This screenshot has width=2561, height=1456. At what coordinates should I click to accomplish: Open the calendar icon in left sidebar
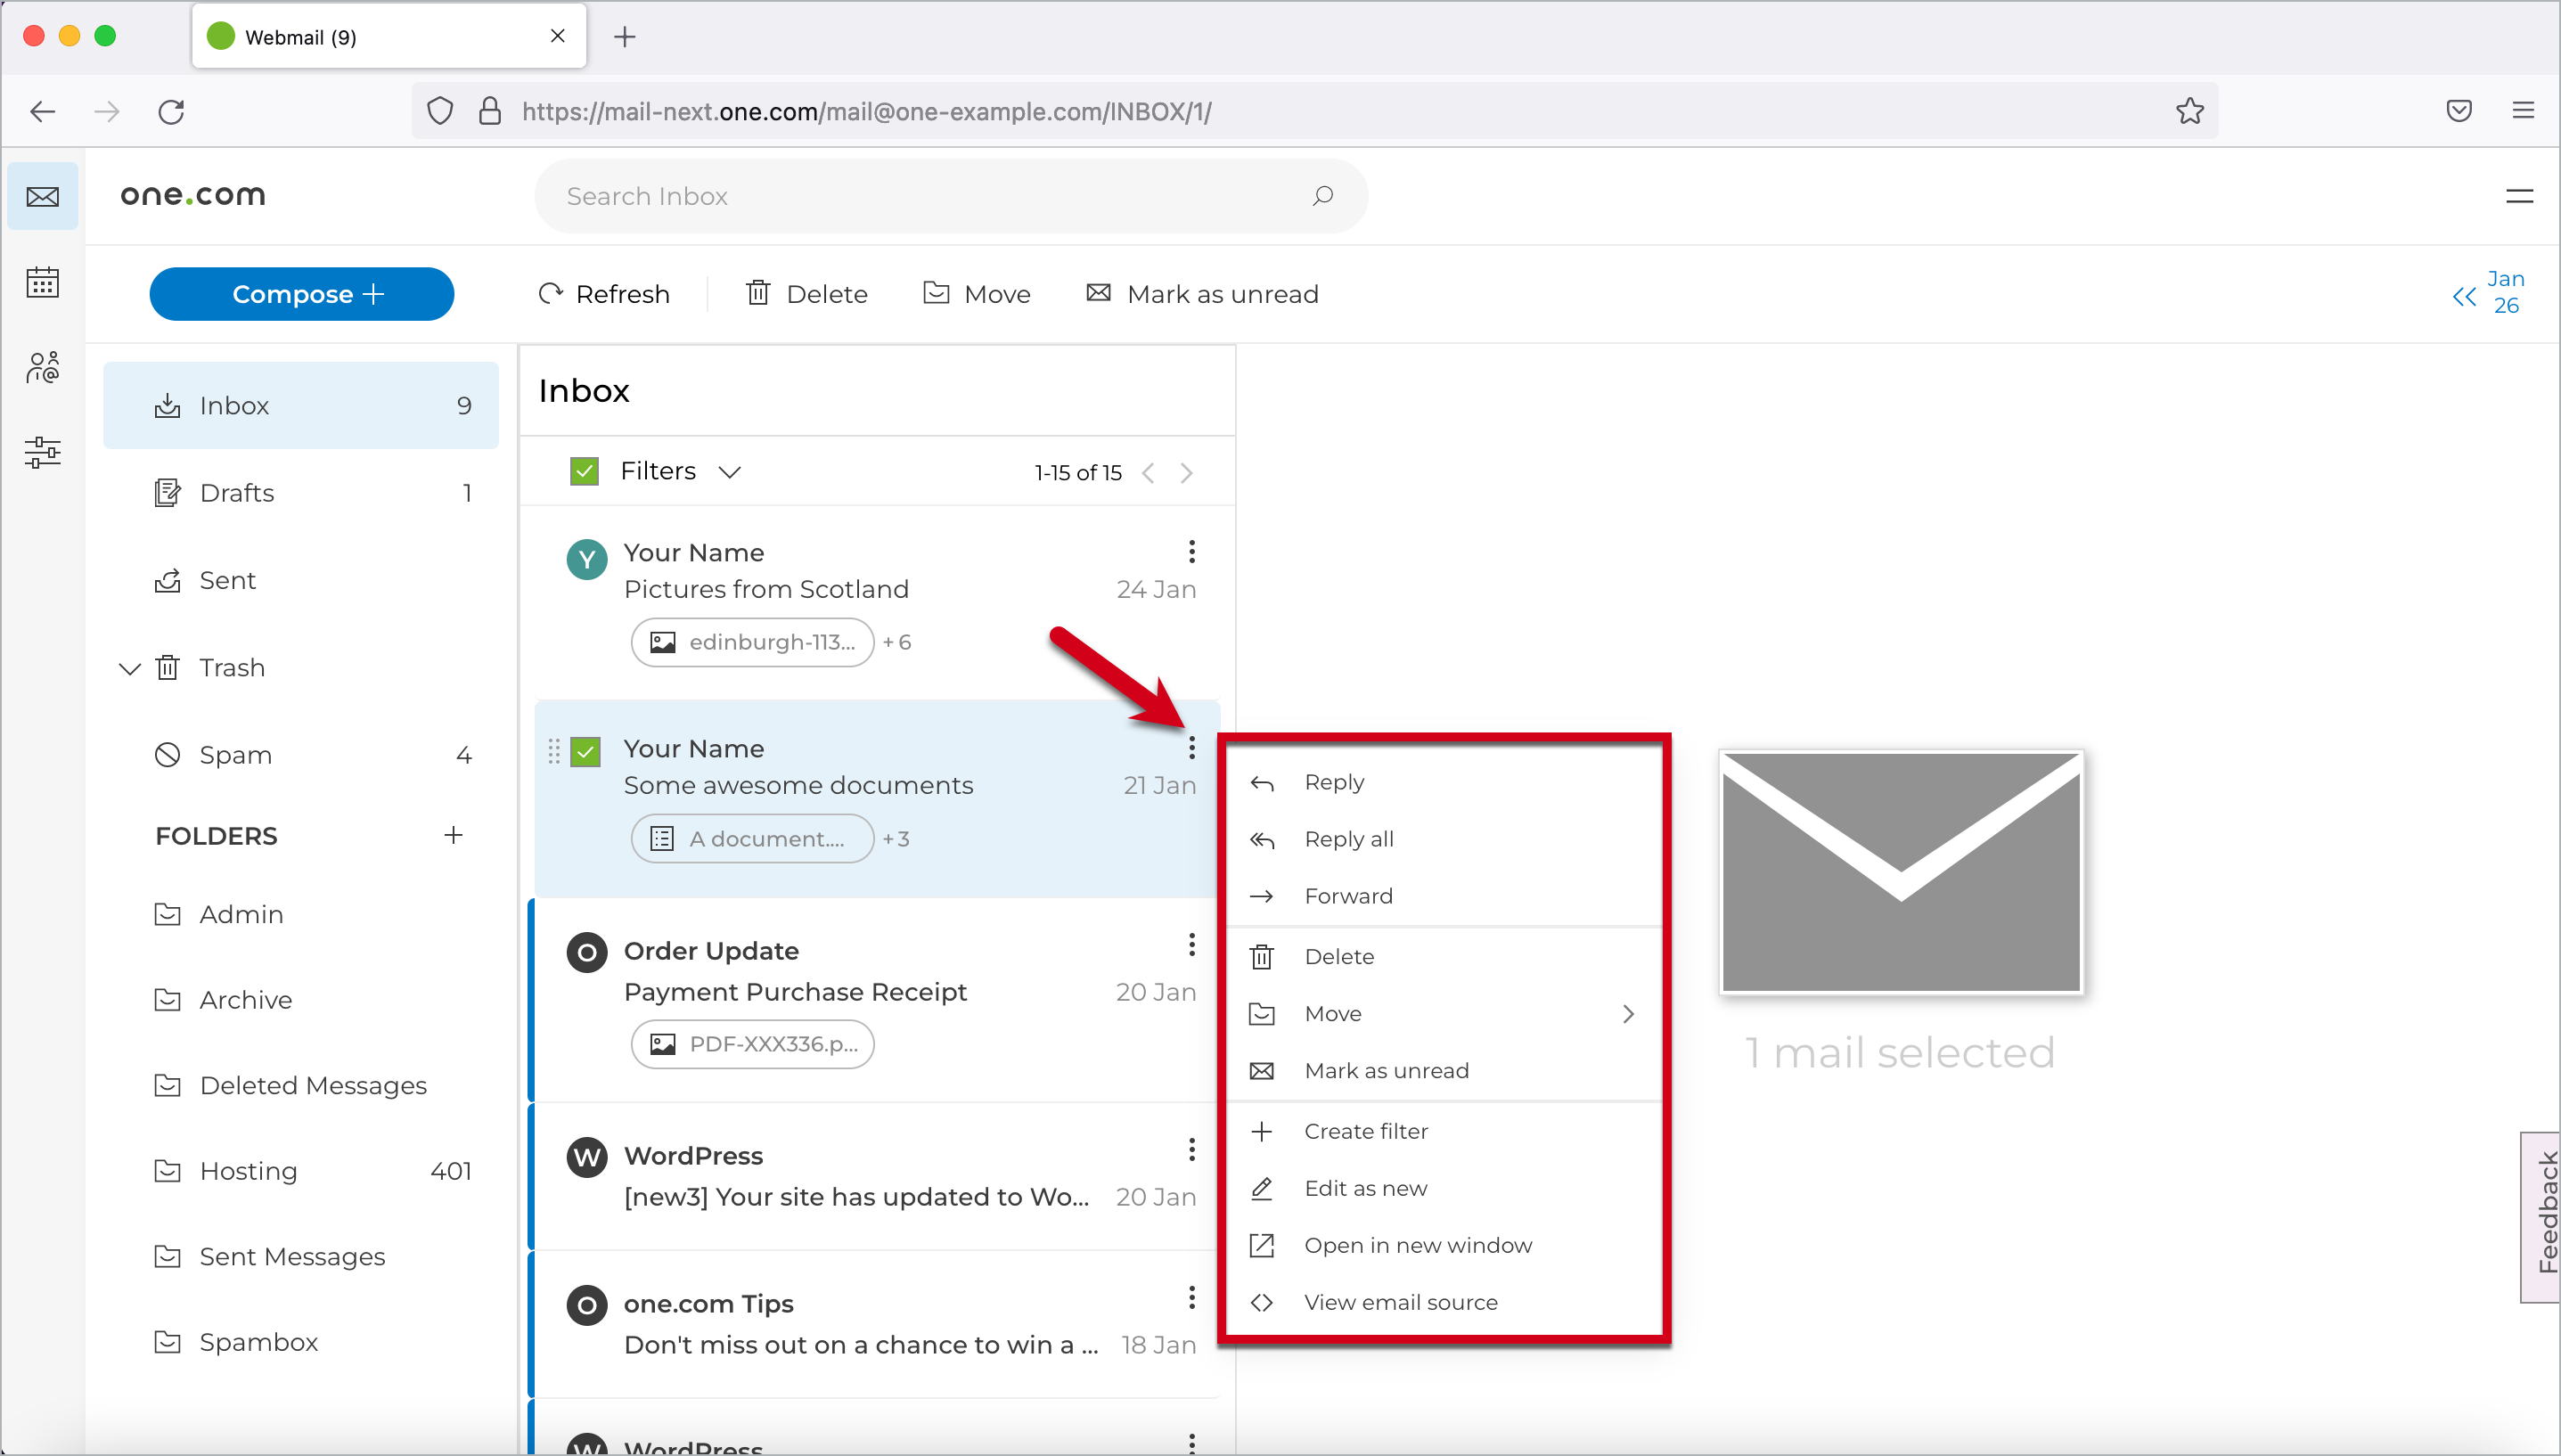click(42, 283)
